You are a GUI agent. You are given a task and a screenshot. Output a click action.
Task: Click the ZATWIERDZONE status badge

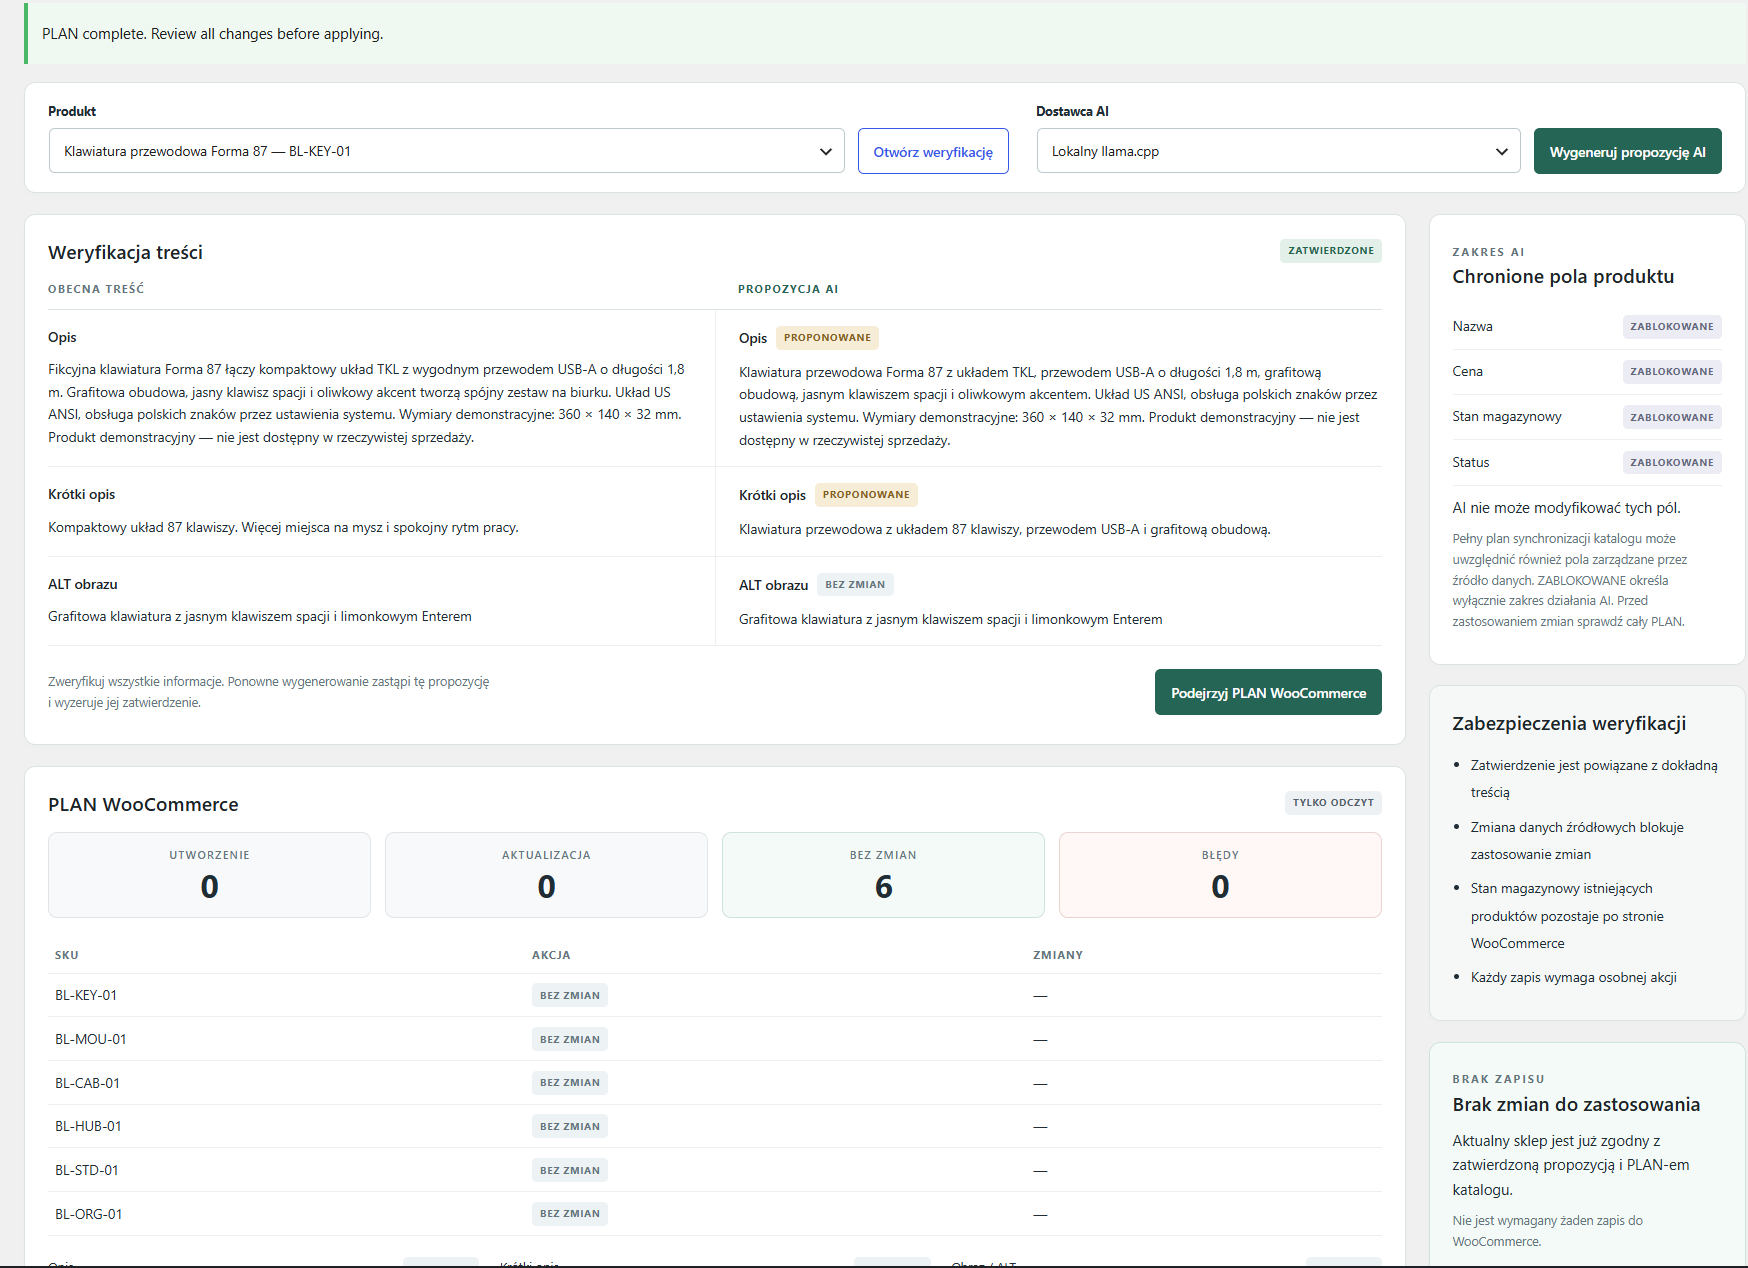click(x=1330, y=251)
